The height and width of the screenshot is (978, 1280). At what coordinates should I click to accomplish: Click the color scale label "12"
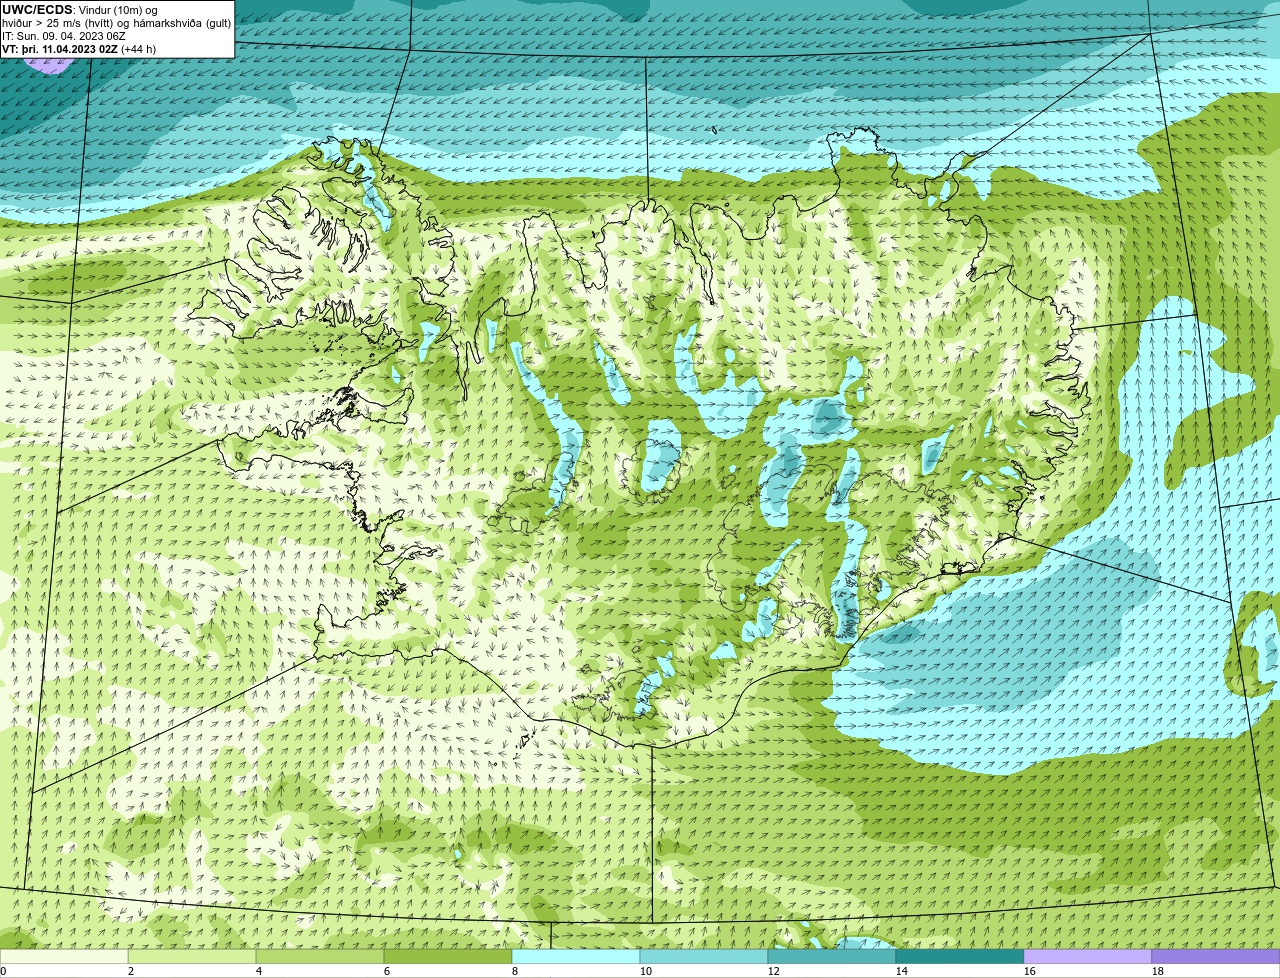[774, 971]
